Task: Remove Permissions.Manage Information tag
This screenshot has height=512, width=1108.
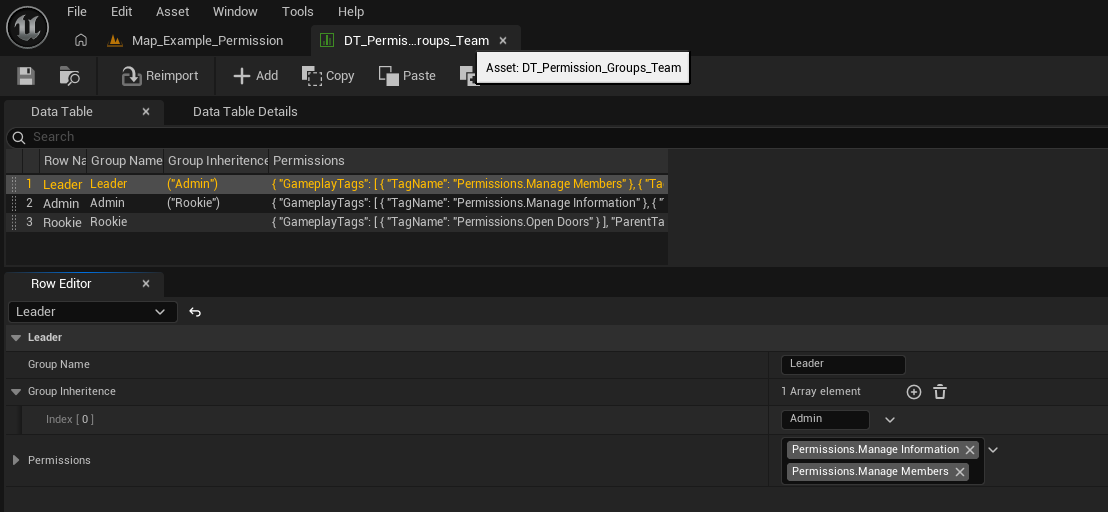Action: pyautogui.click(x=970, y=450)
